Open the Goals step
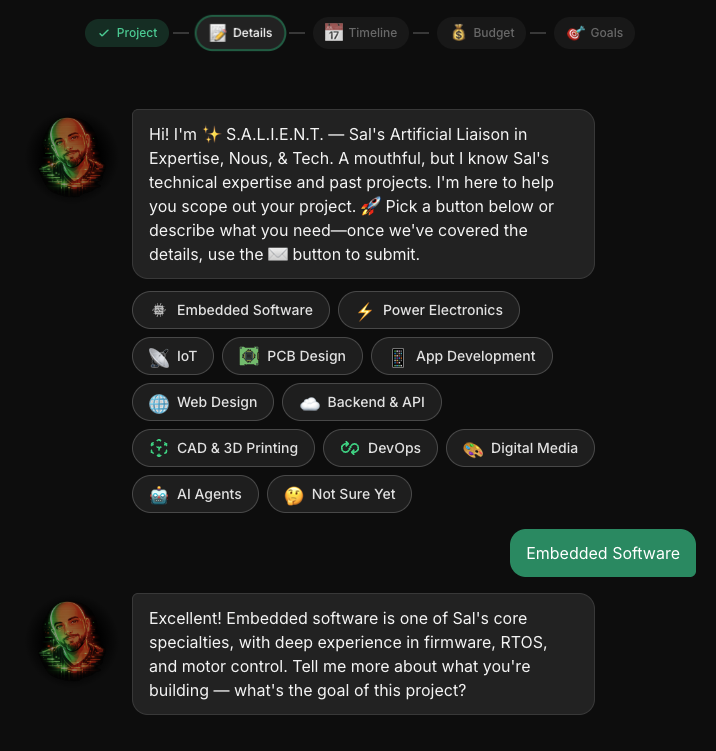 pos(594,33)
